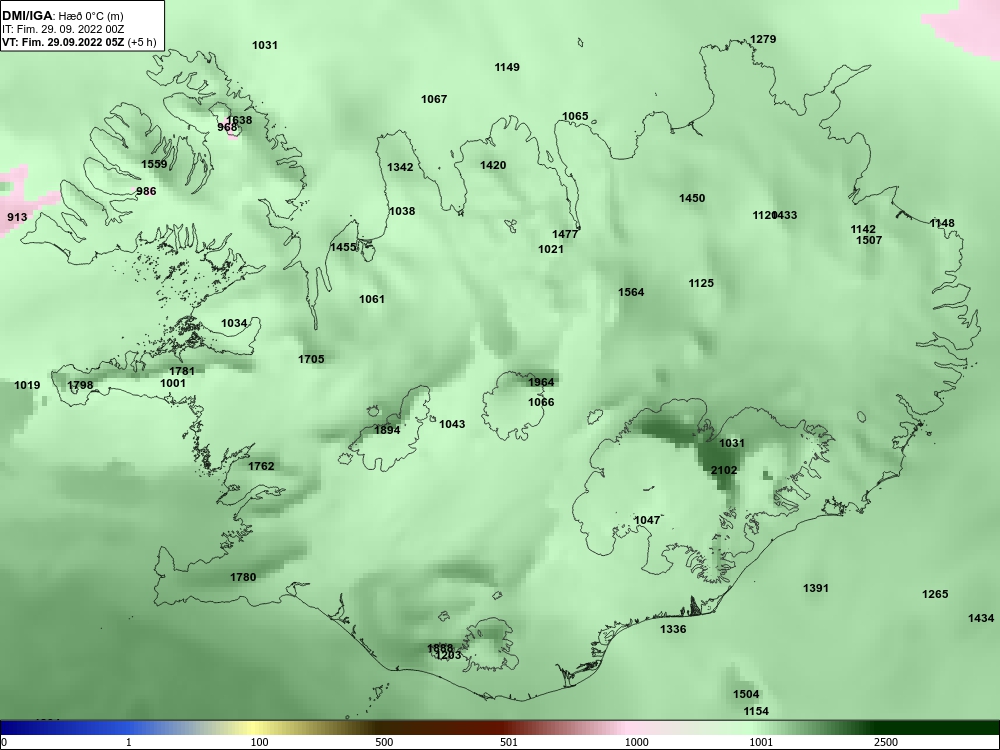This screenshot has width=1000, height=750.
Task: Click the map value 1067
Action: [434, 99]
